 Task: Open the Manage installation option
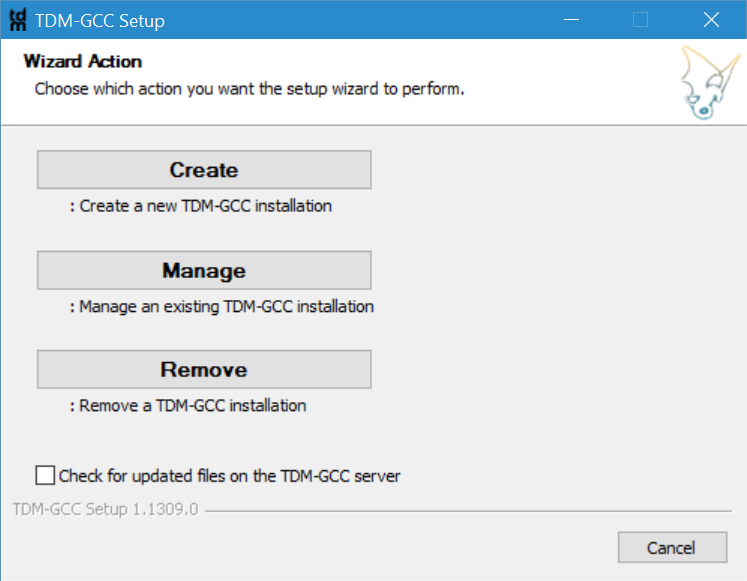tap(204, 270)
